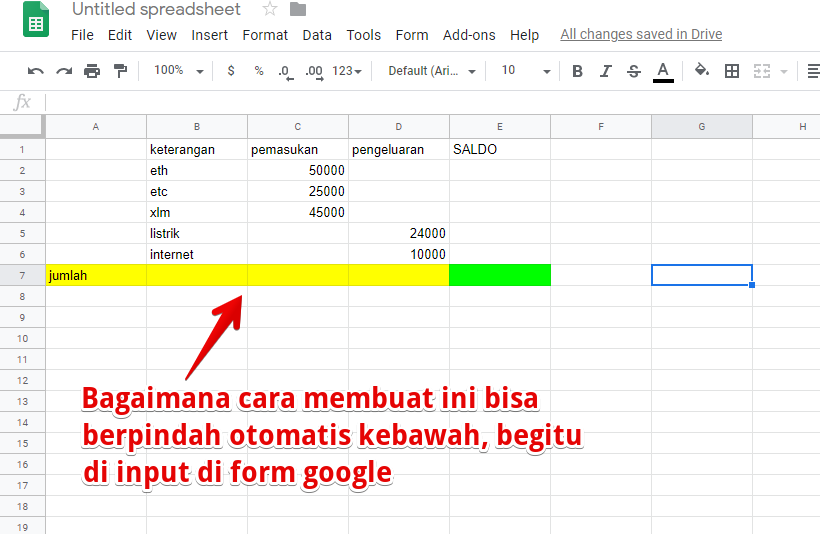Screen dimensions: 820x534
Task: Open horizontal align tool
Action: 813,71
